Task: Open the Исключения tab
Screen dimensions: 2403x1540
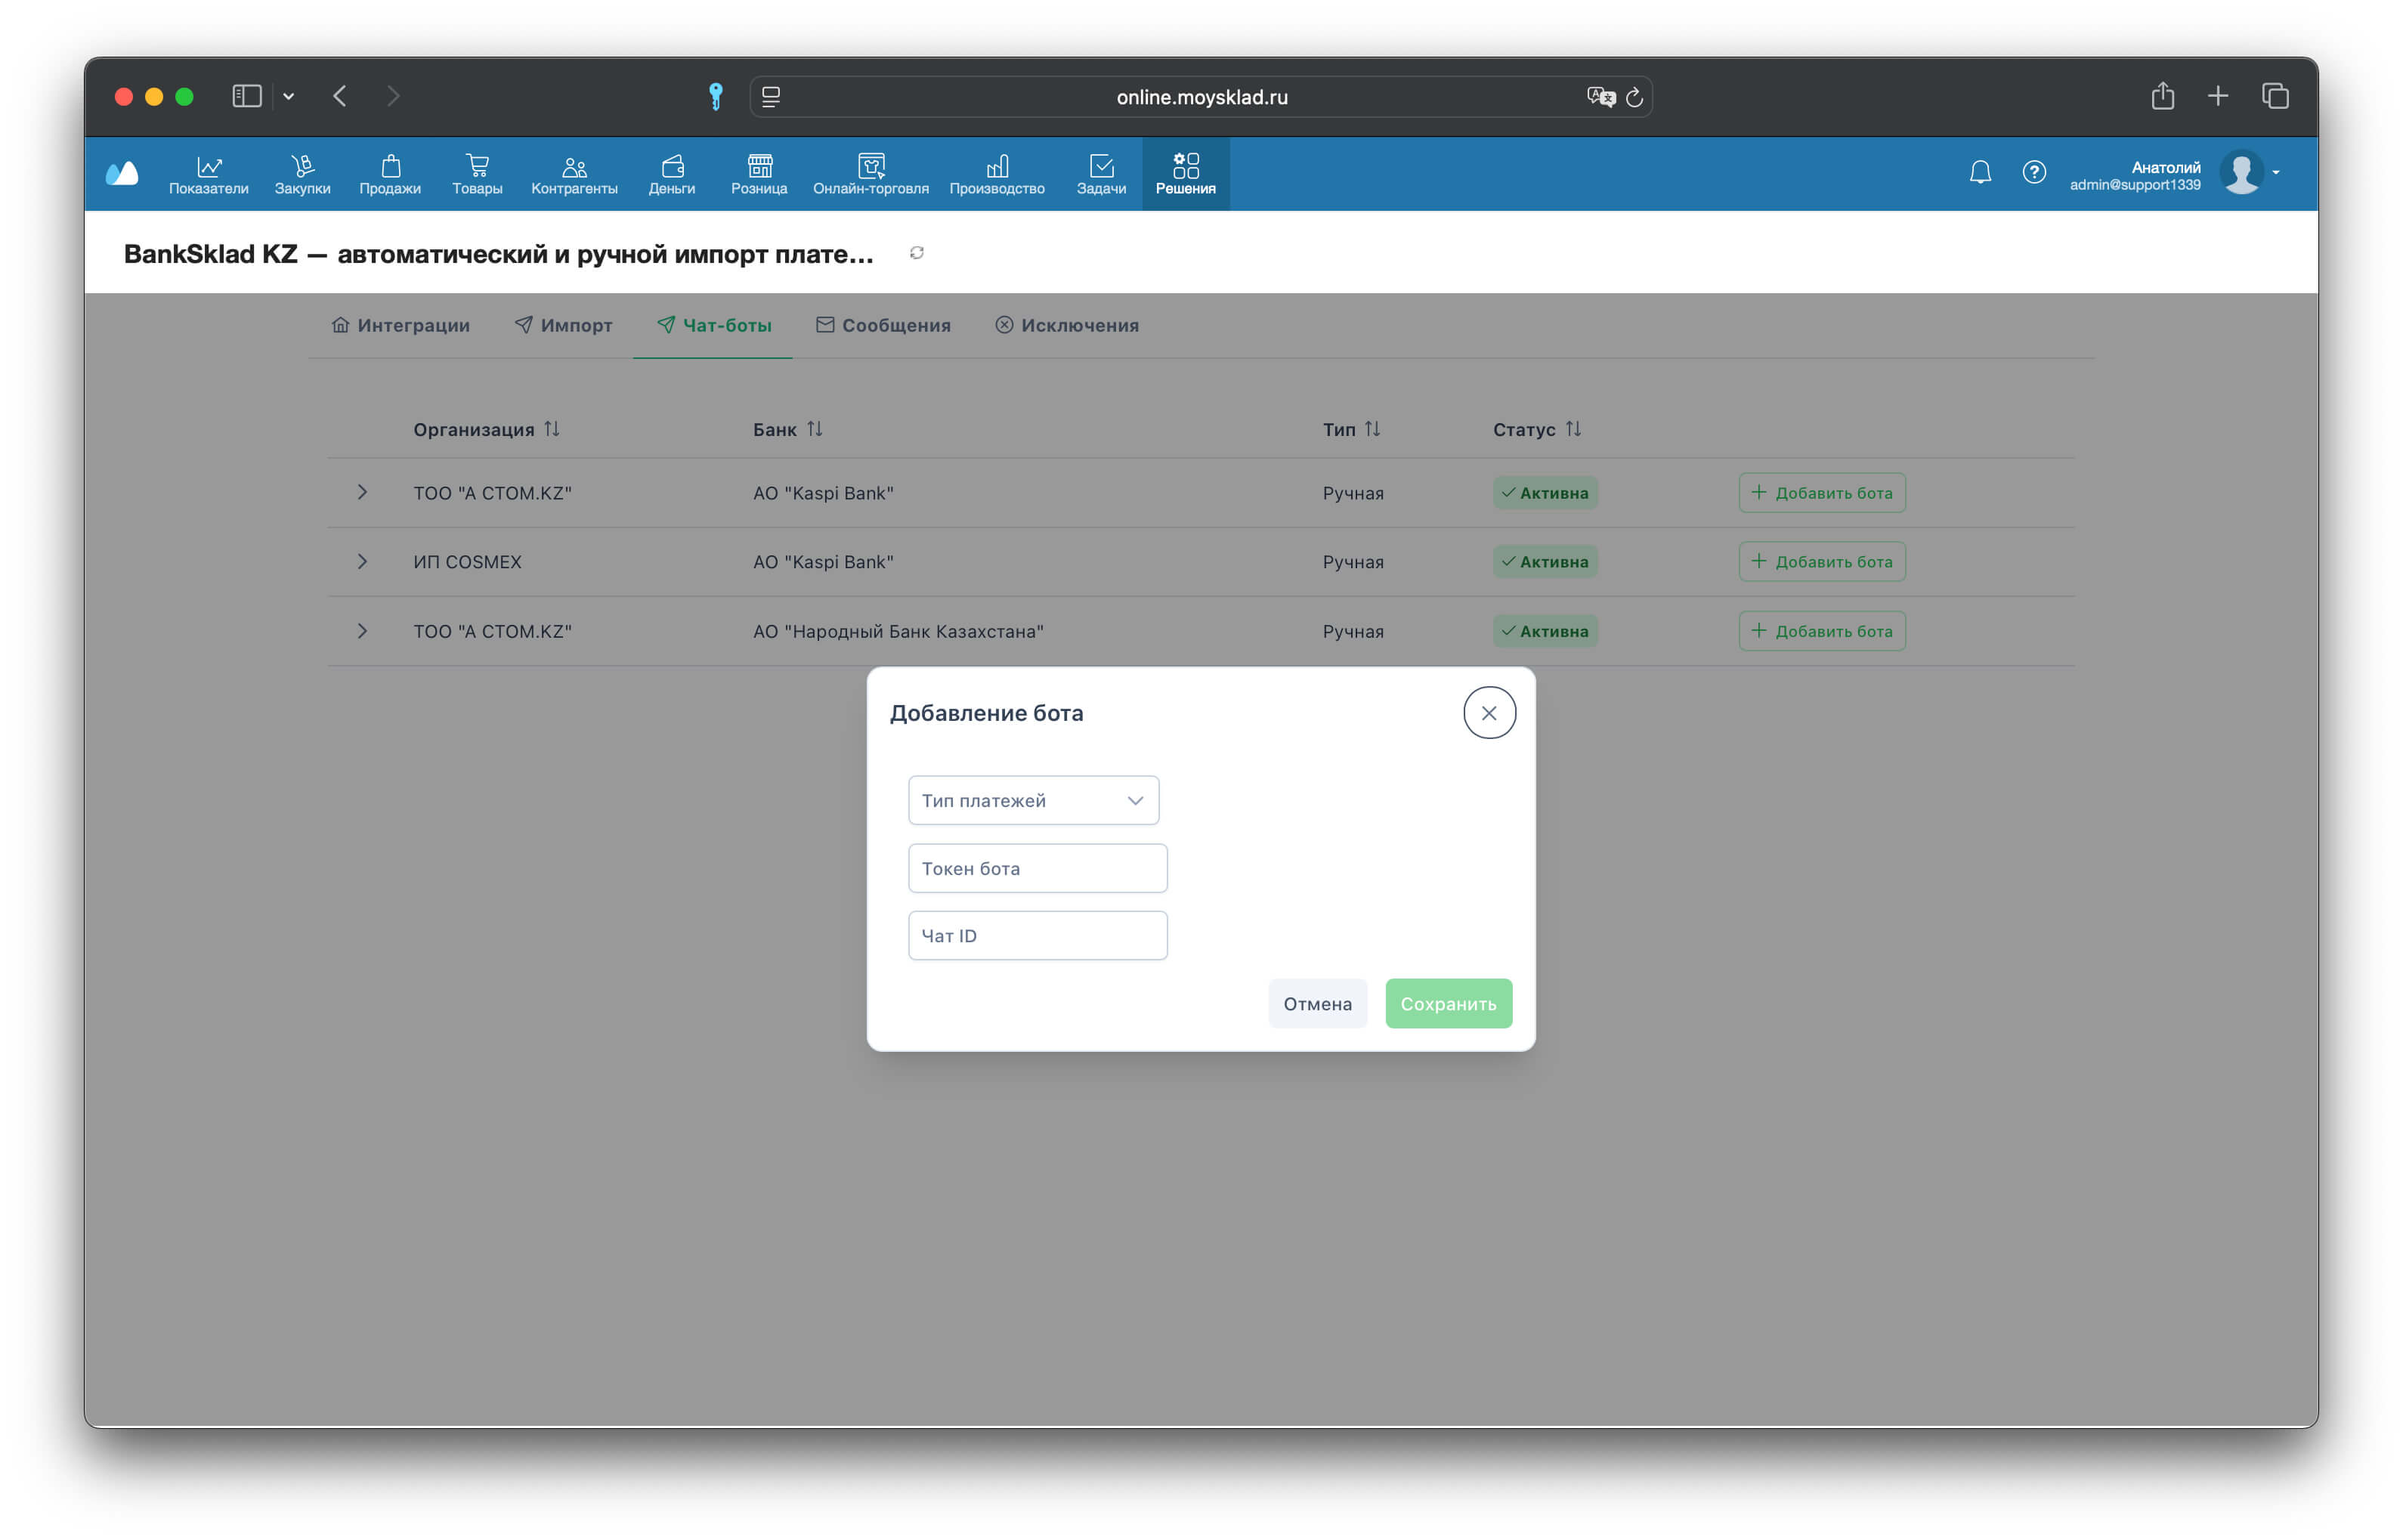Action: tap(1066, 325)
